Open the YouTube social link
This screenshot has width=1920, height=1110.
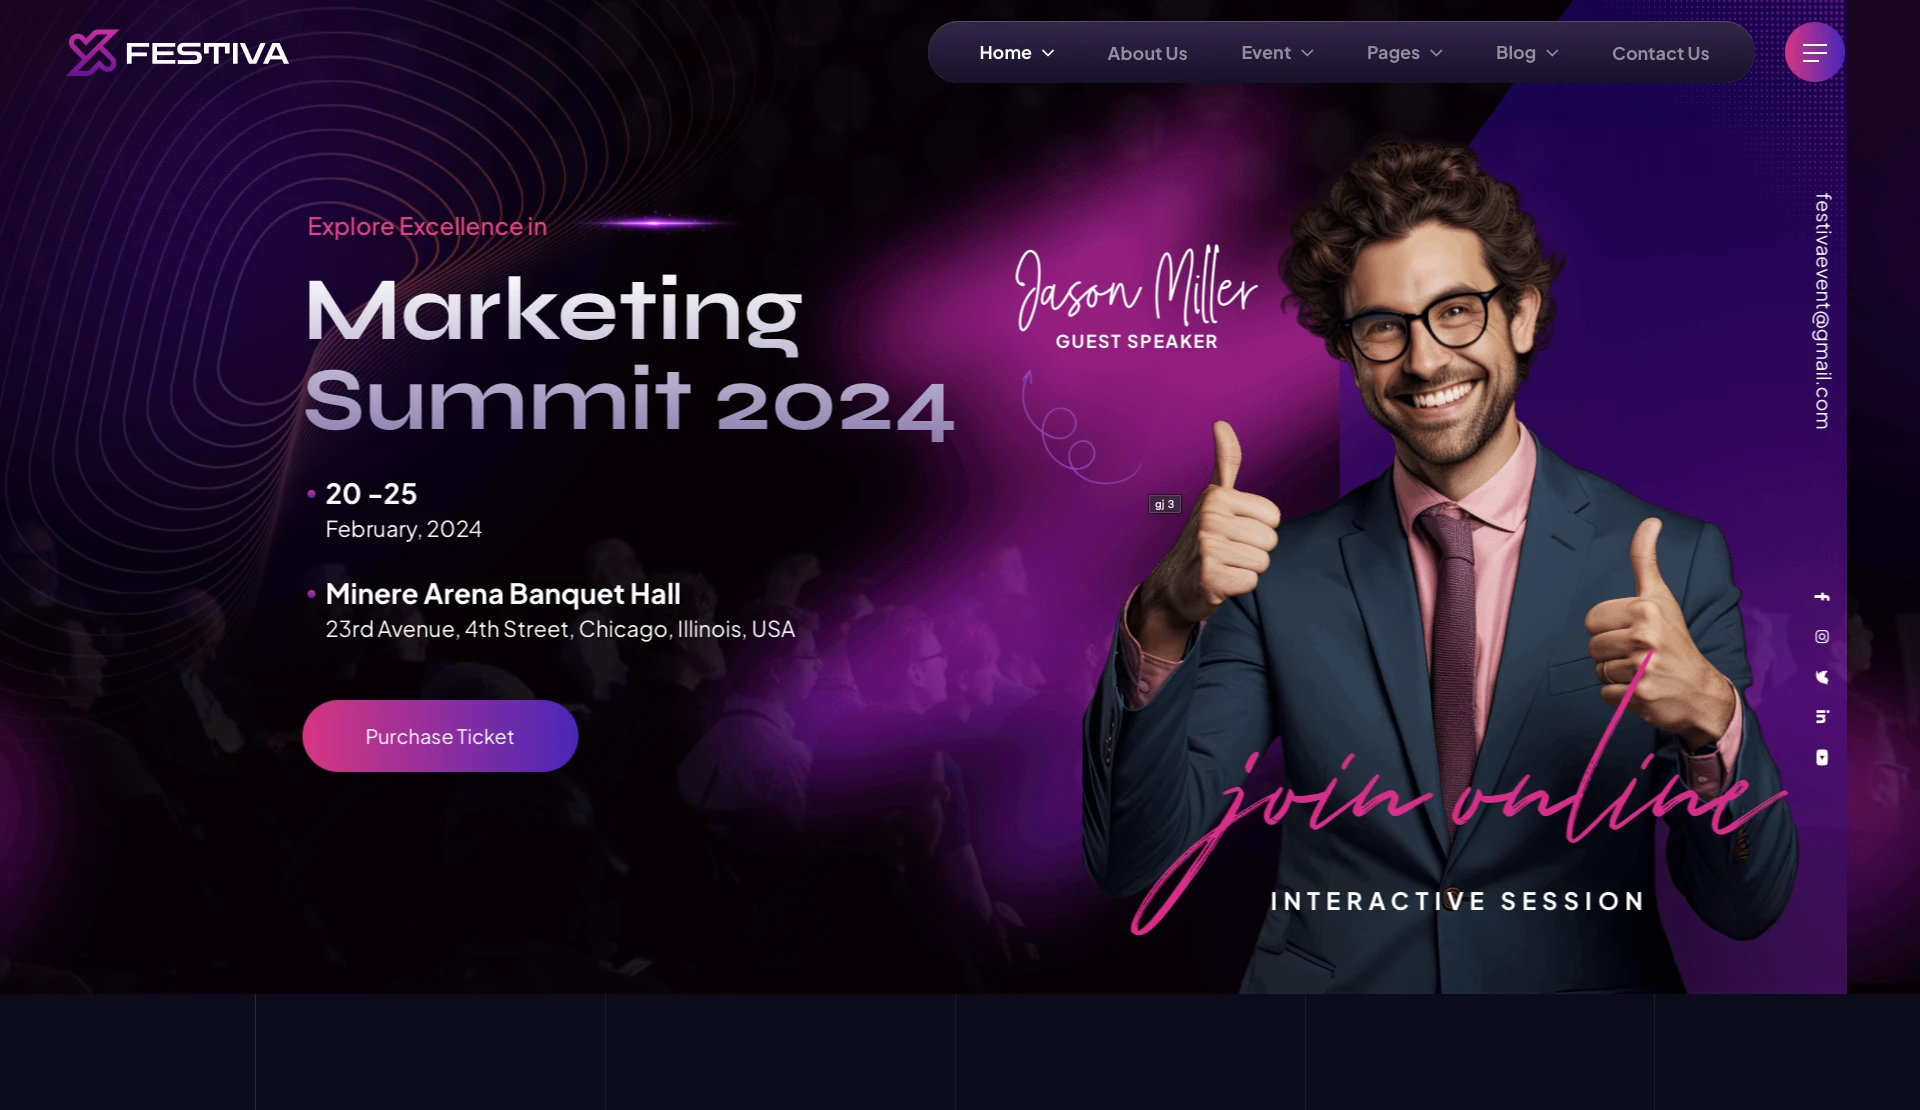pos(1822,758)
